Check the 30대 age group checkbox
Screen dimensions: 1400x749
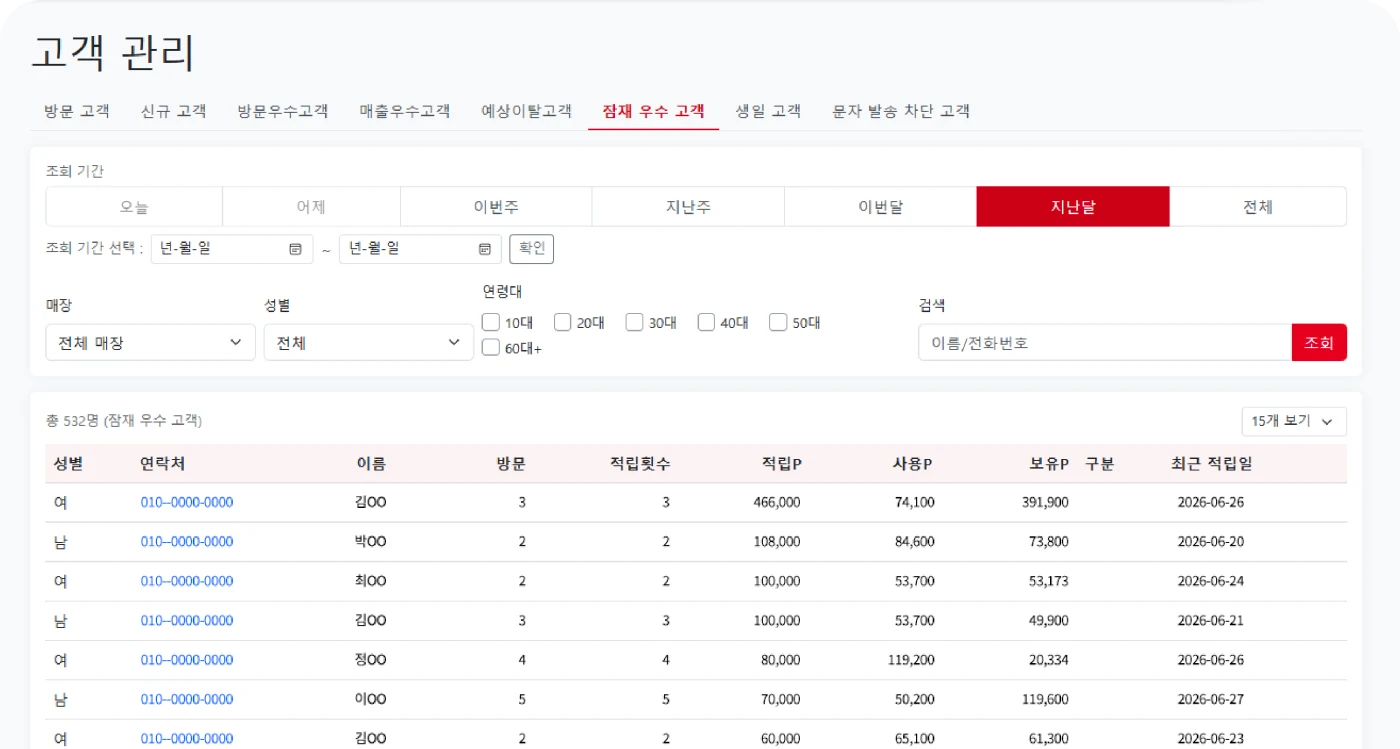pos(635,322)
